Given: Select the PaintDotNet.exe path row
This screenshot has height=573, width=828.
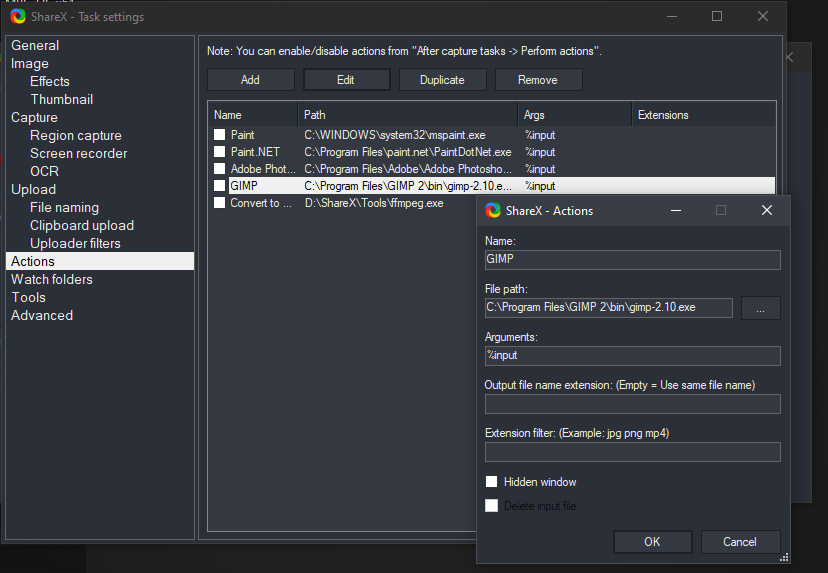Looking at the screenshot, I should click(408, 152).
